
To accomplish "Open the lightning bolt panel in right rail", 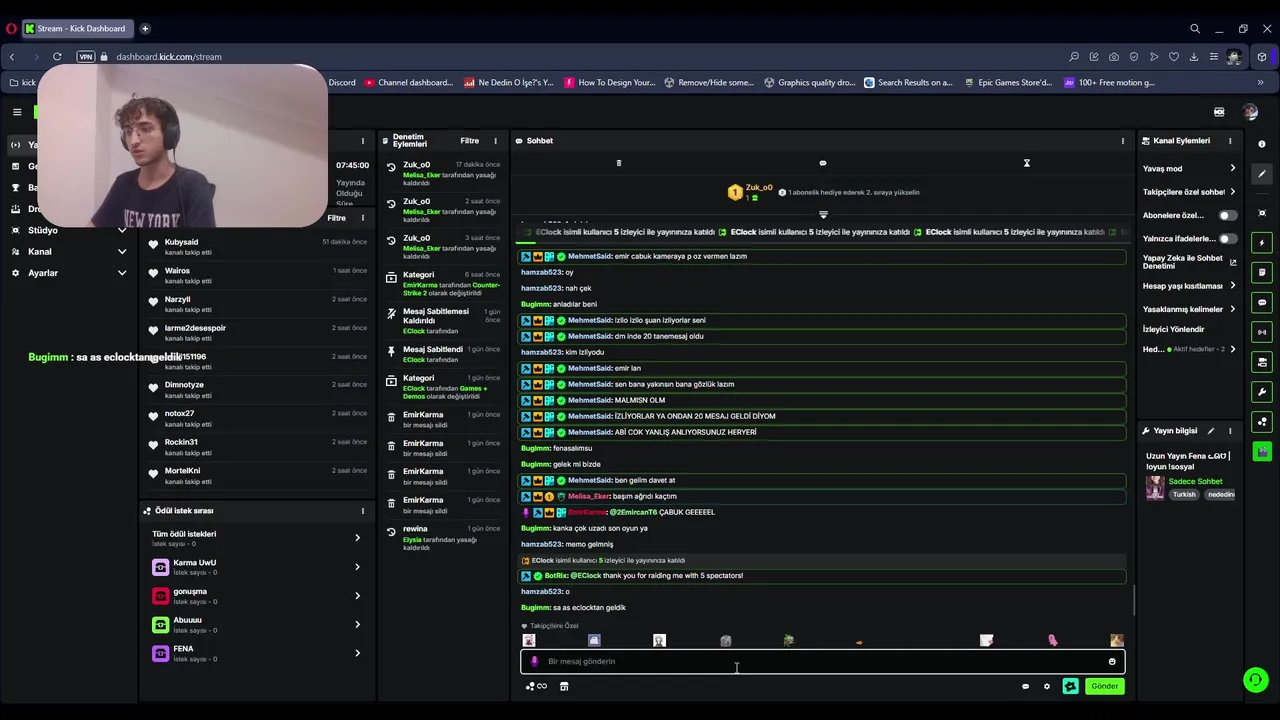I will [1262, 243].
